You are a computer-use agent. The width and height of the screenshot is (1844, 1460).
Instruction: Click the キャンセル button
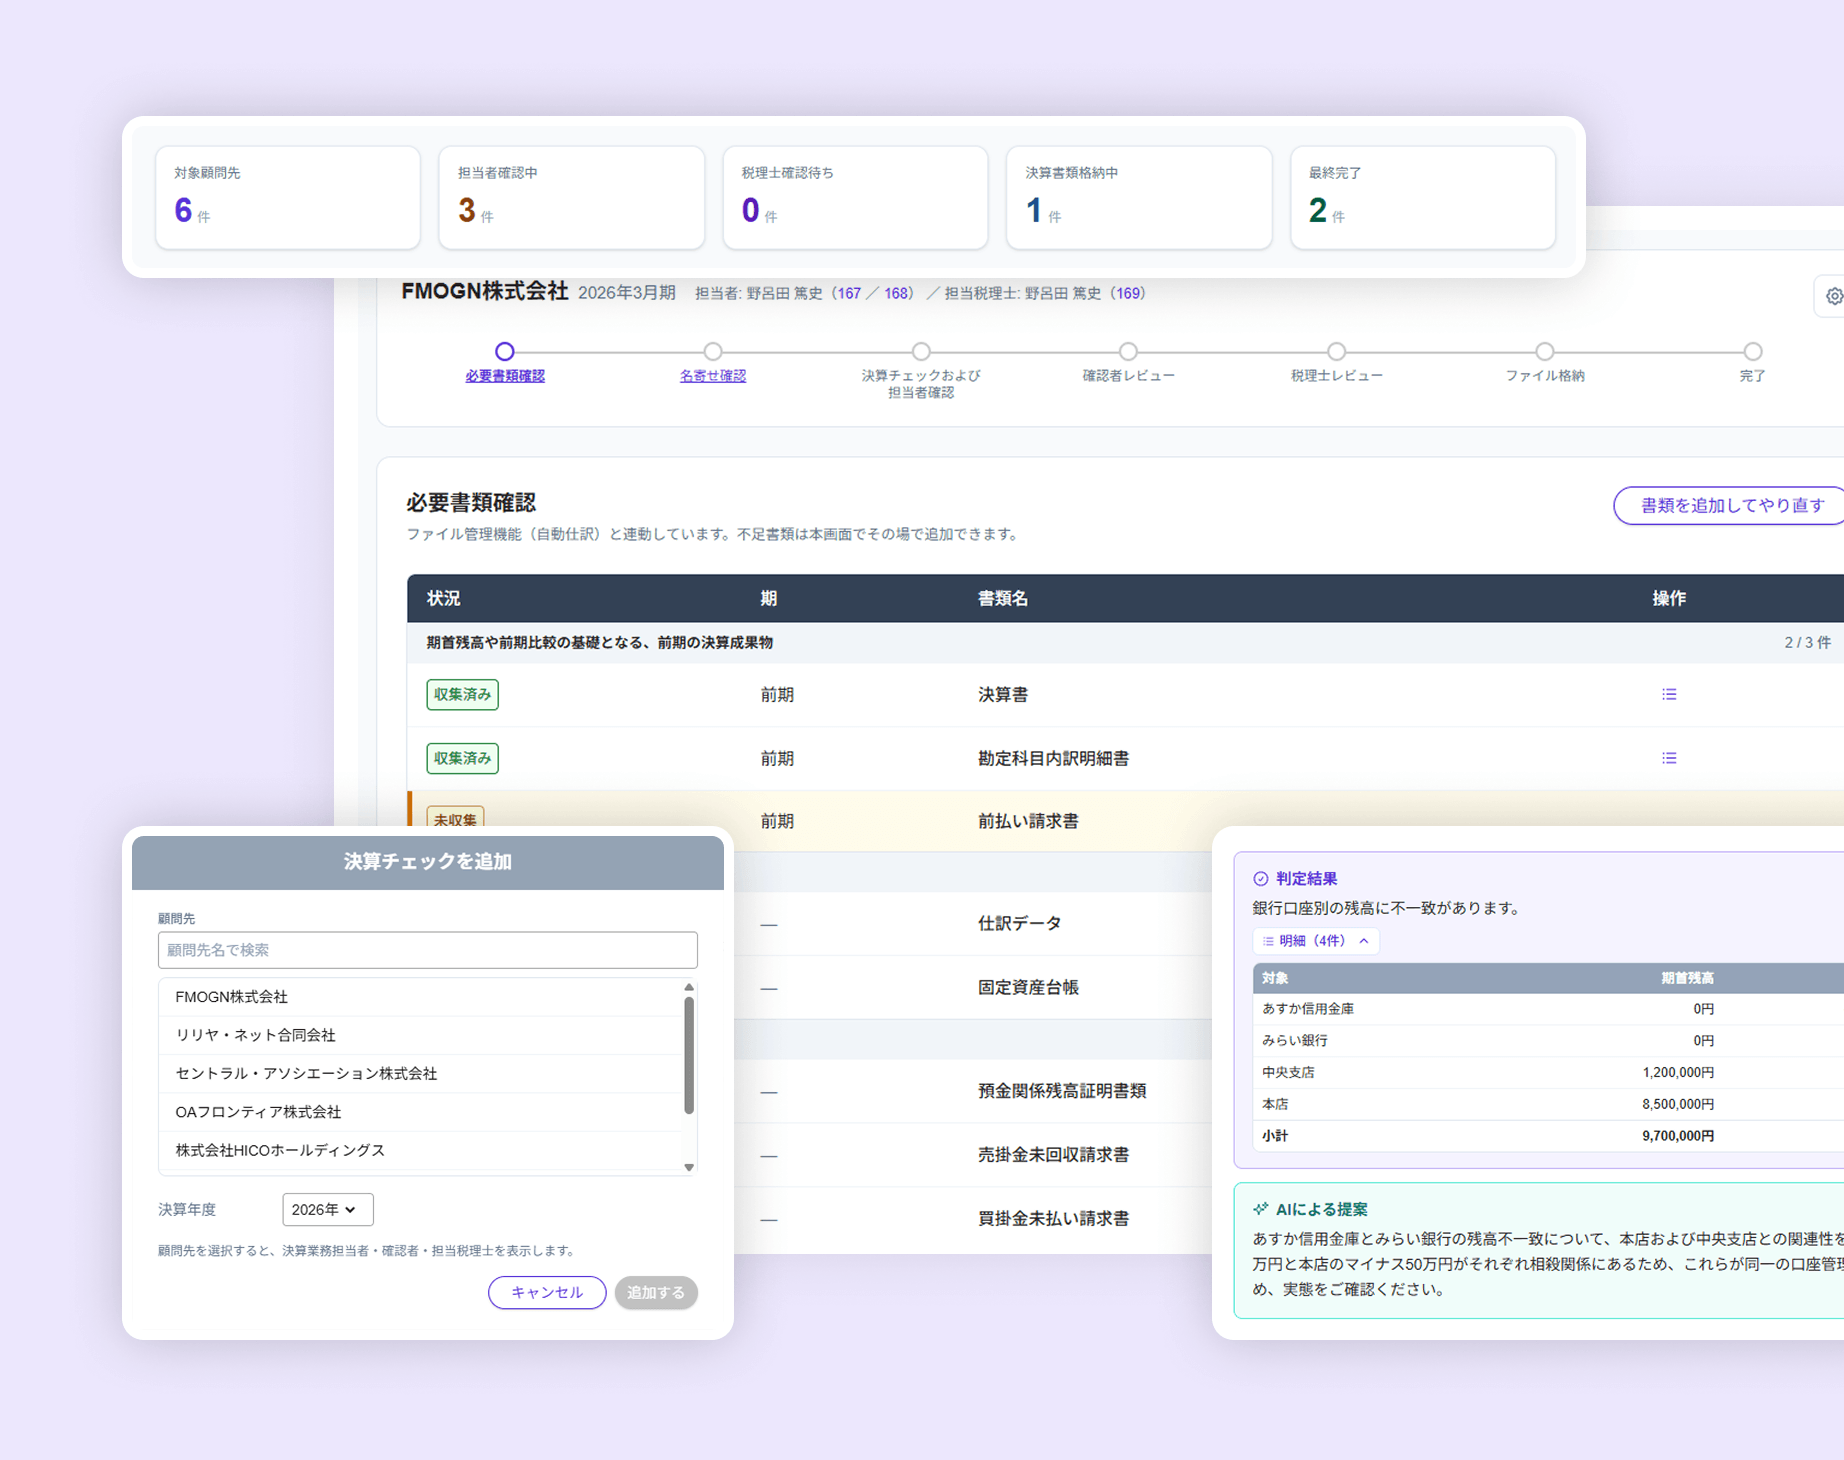(547, 1292)
